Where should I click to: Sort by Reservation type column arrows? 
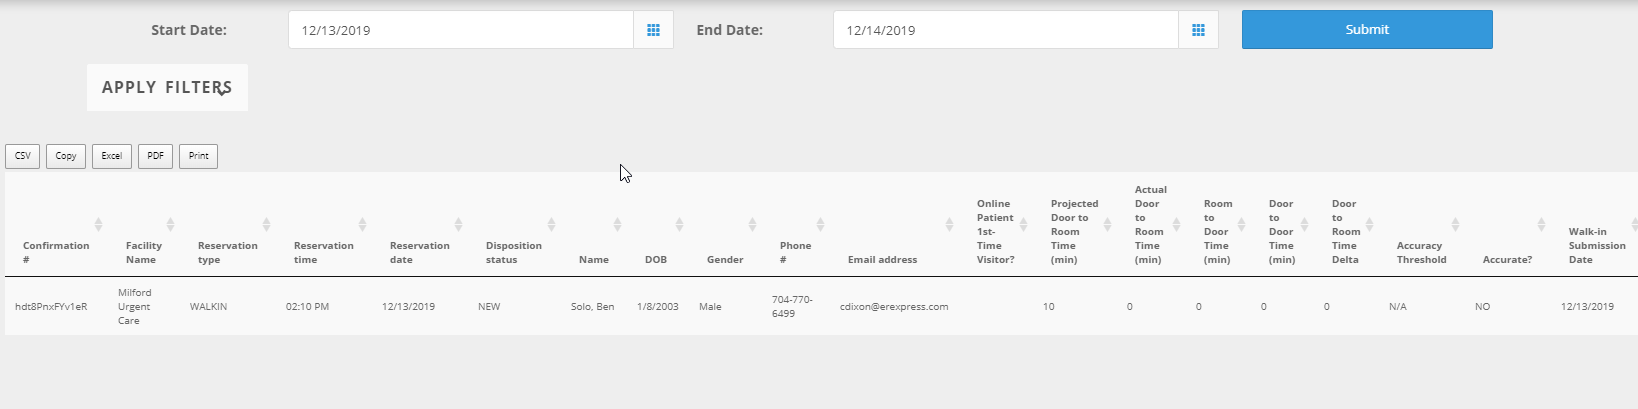tap(266, 224)
